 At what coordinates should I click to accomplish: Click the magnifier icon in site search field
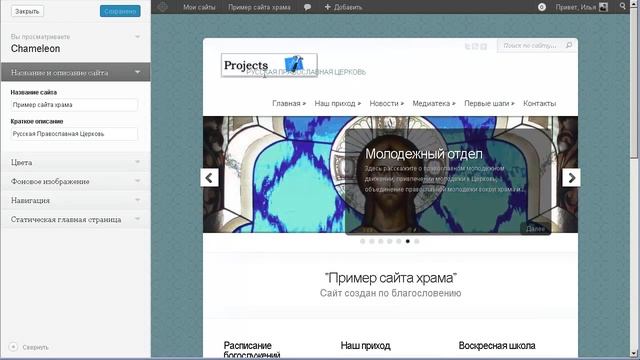click(569, 45)
